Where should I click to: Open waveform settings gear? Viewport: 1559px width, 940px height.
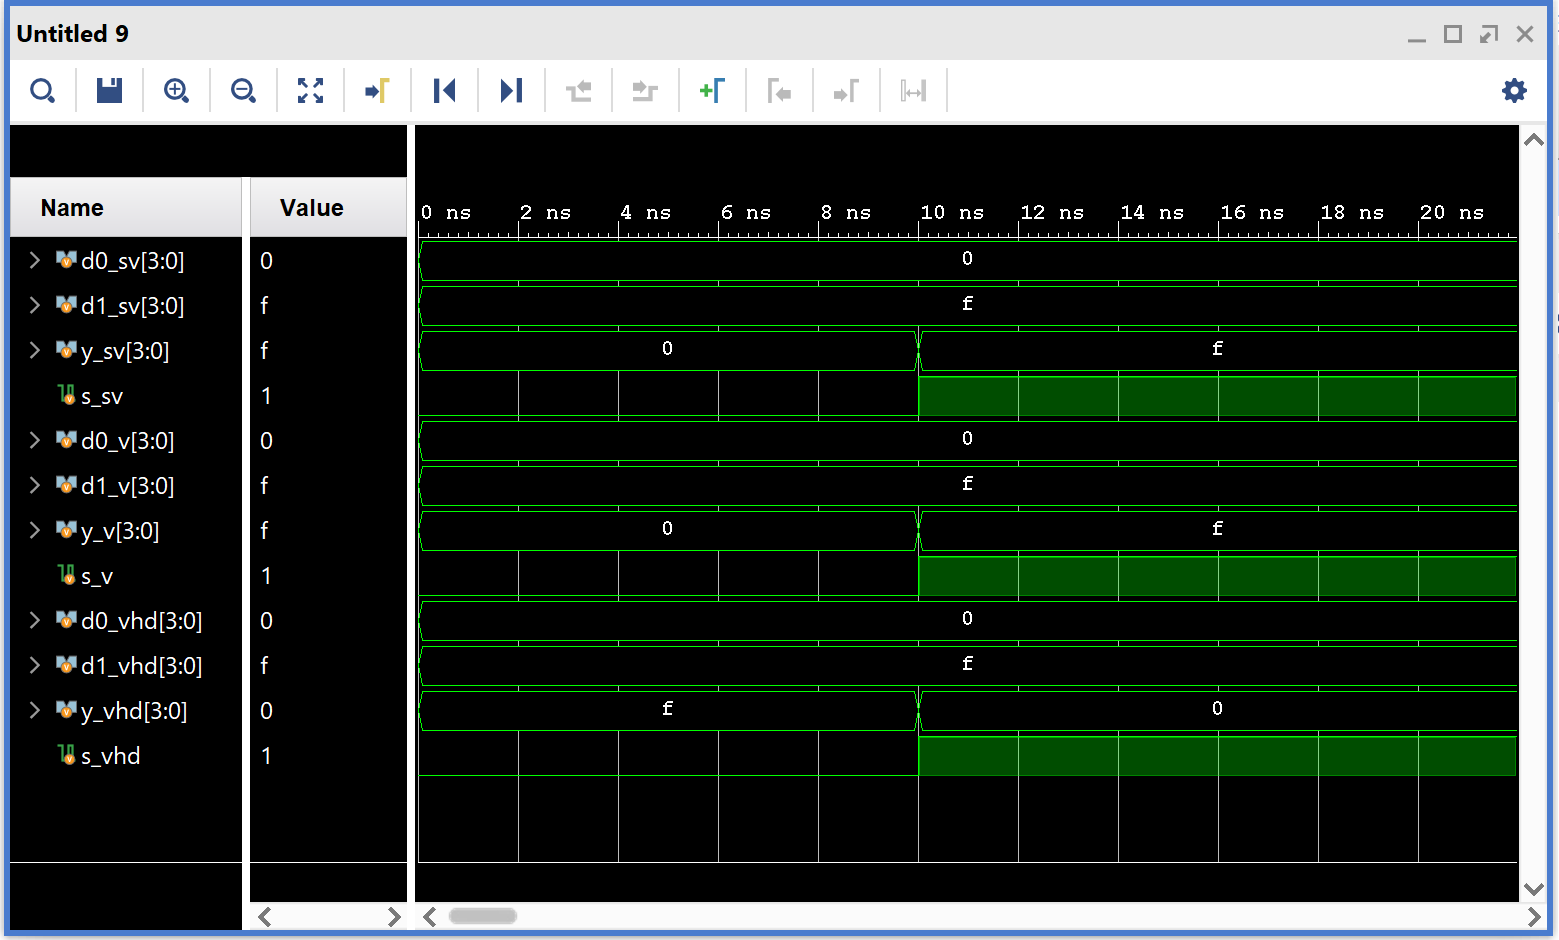[x=1514, y=91]
